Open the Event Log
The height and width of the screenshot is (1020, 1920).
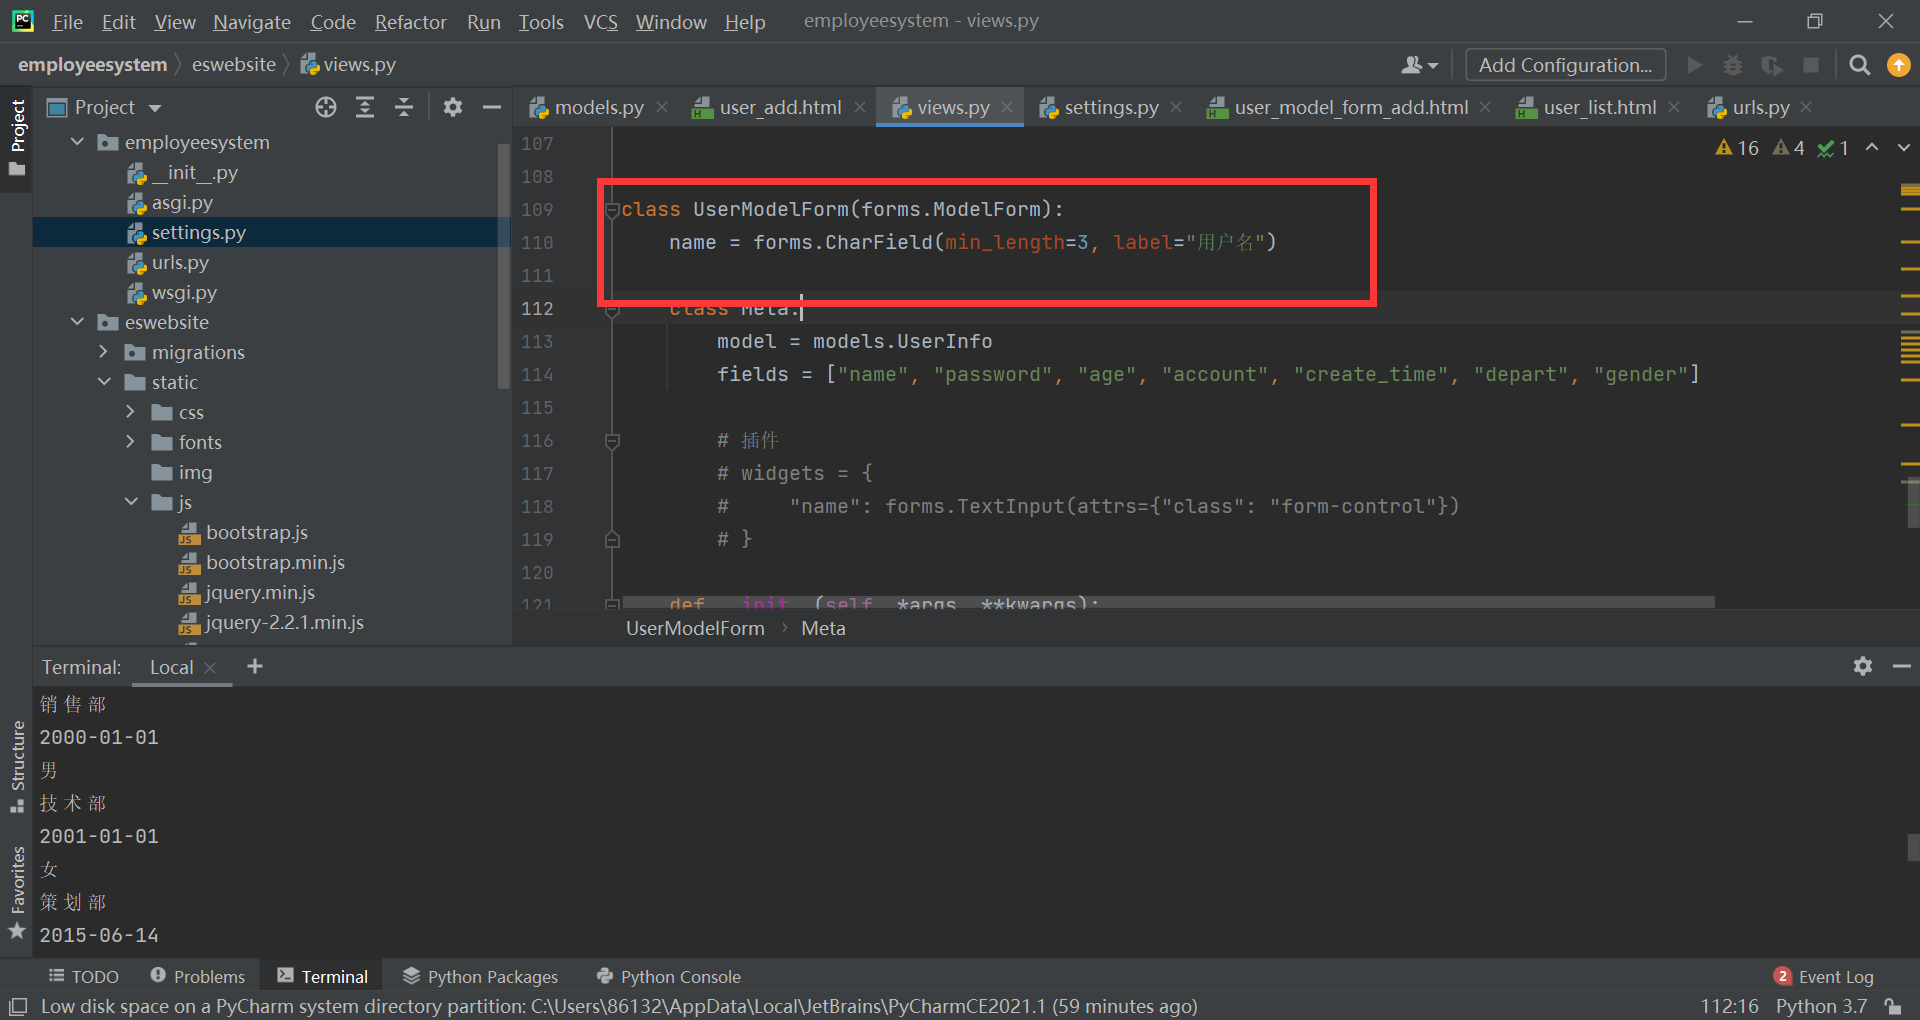1824,976
